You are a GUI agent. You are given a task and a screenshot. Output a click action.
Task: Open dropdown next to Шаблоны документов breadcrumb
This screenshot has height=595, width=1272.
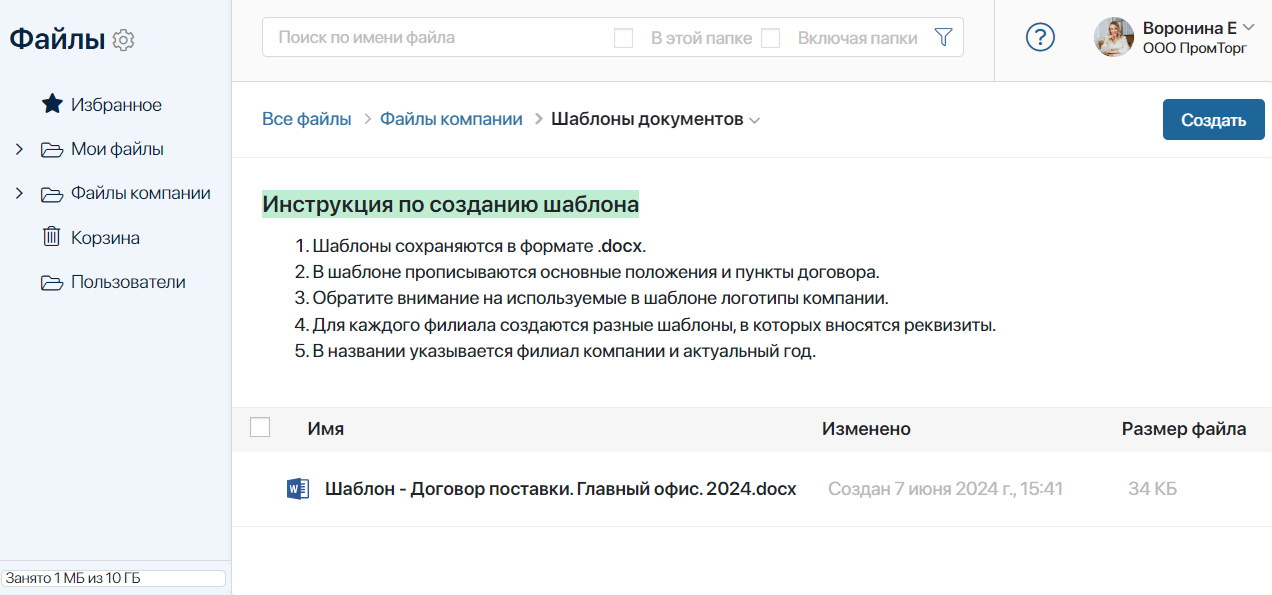coord(755,120)
